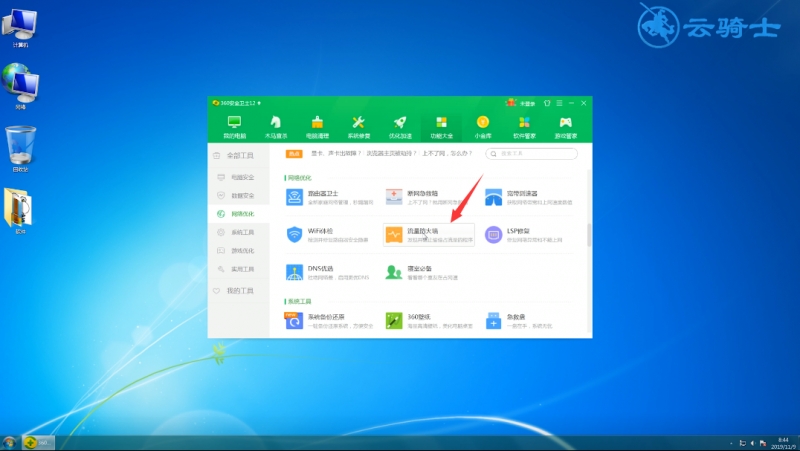Click the skin shirt icon in title bar
Screen dimensions: 800x451
(547, 103)
